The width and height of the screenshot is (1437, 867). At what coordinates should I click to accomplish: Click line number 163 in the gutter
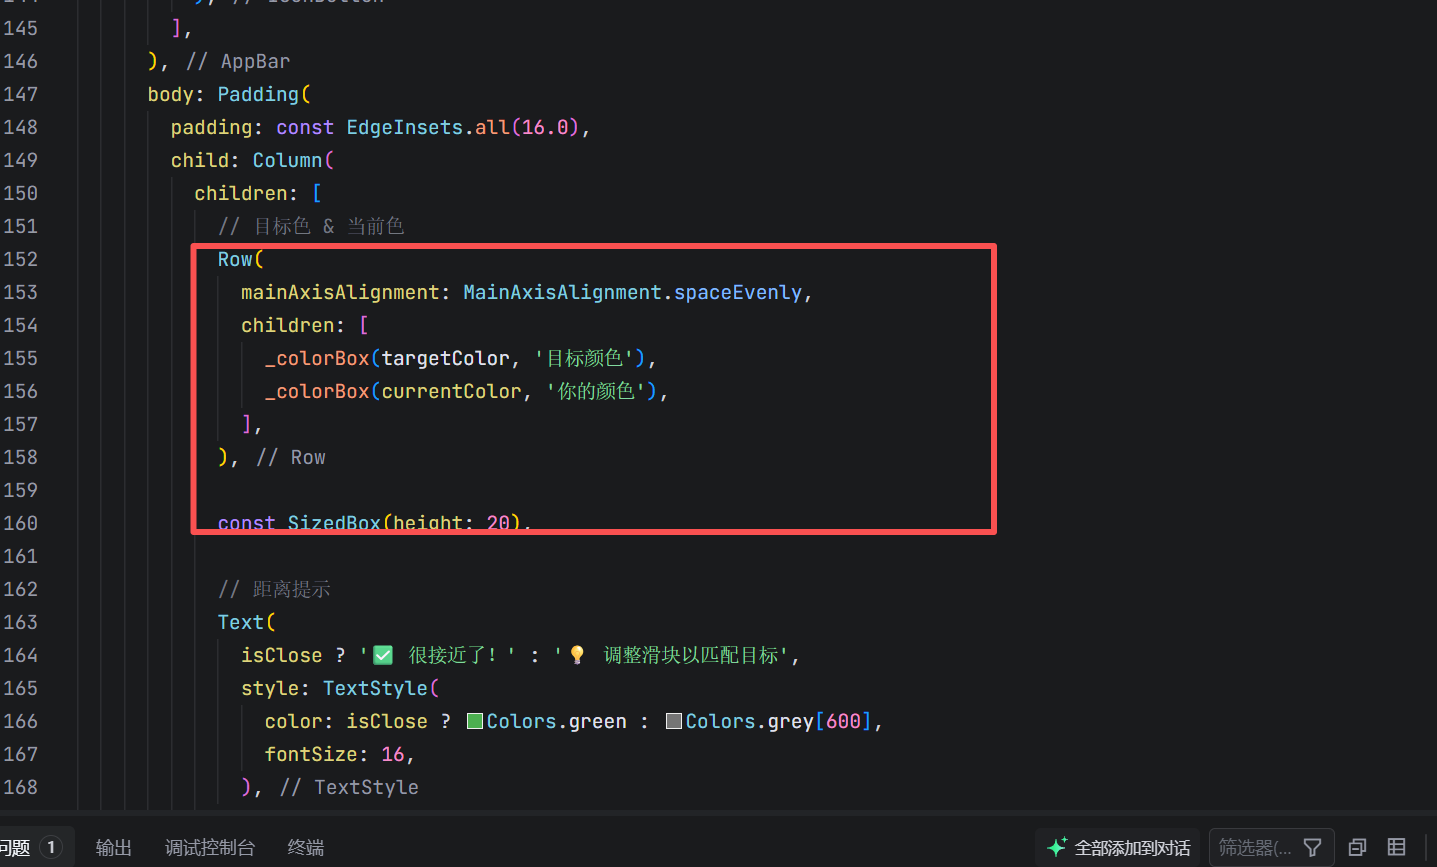click(20, 622)
